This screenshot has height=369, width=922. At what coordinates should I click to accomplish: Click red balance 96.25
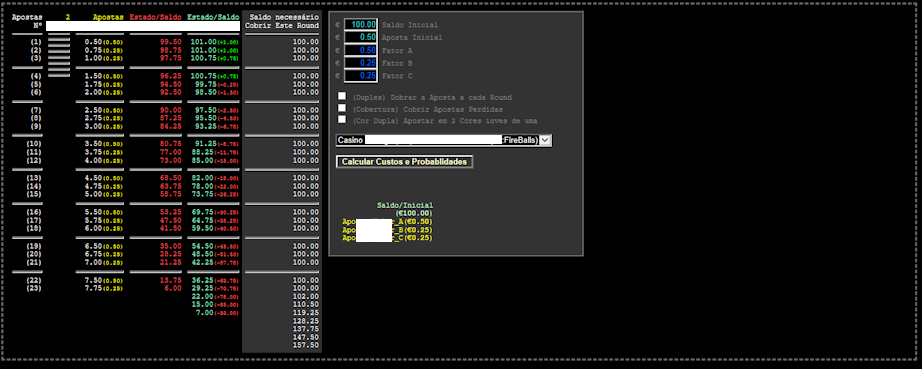[171, 76]
